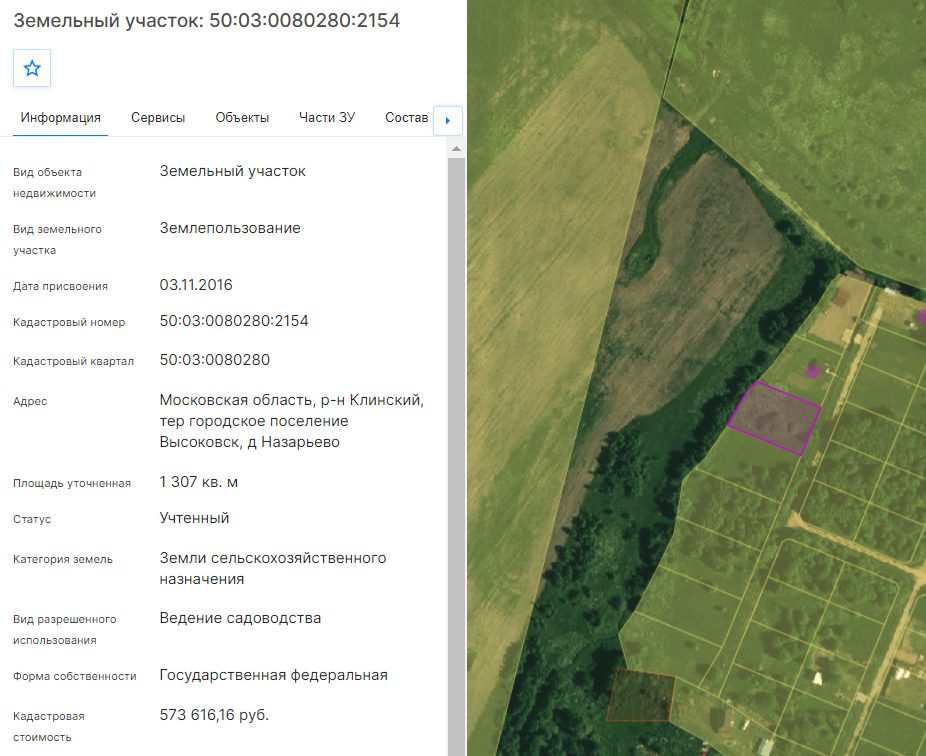Click the Адрес field label
926x756 pixels.
(30, 402)
